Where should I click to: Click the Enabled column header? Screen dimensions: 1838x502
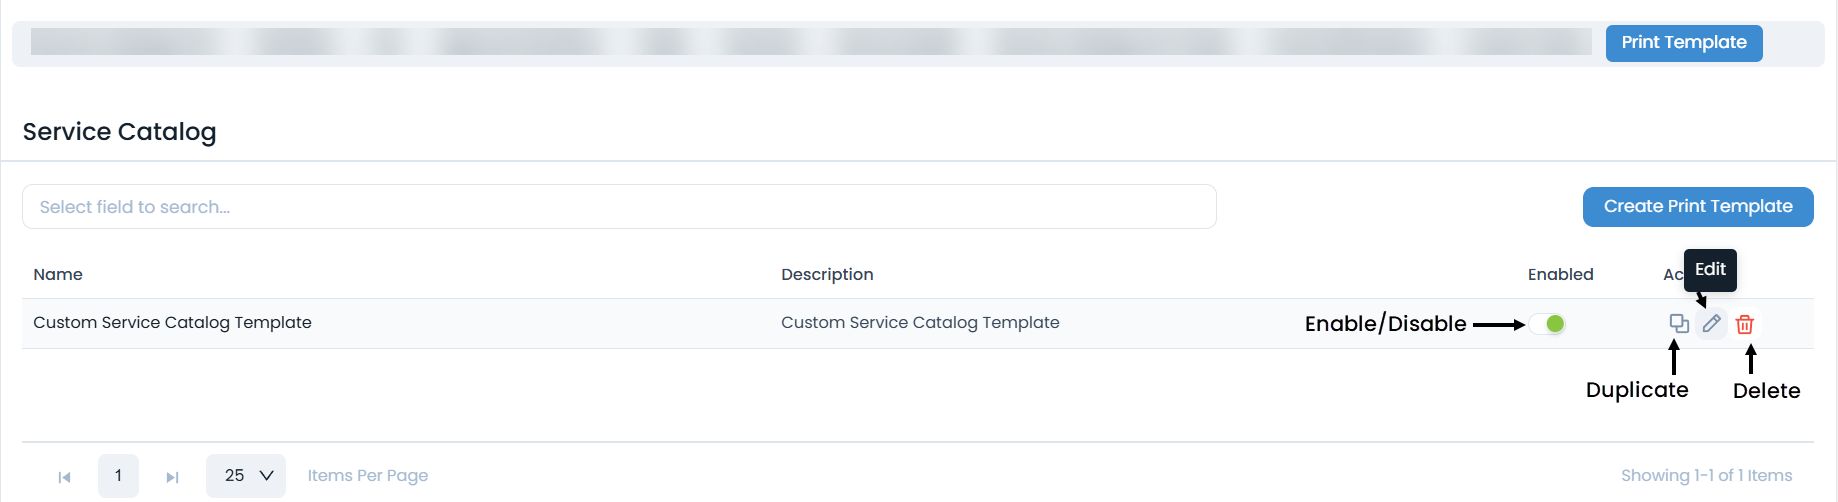click(1560, 275)
